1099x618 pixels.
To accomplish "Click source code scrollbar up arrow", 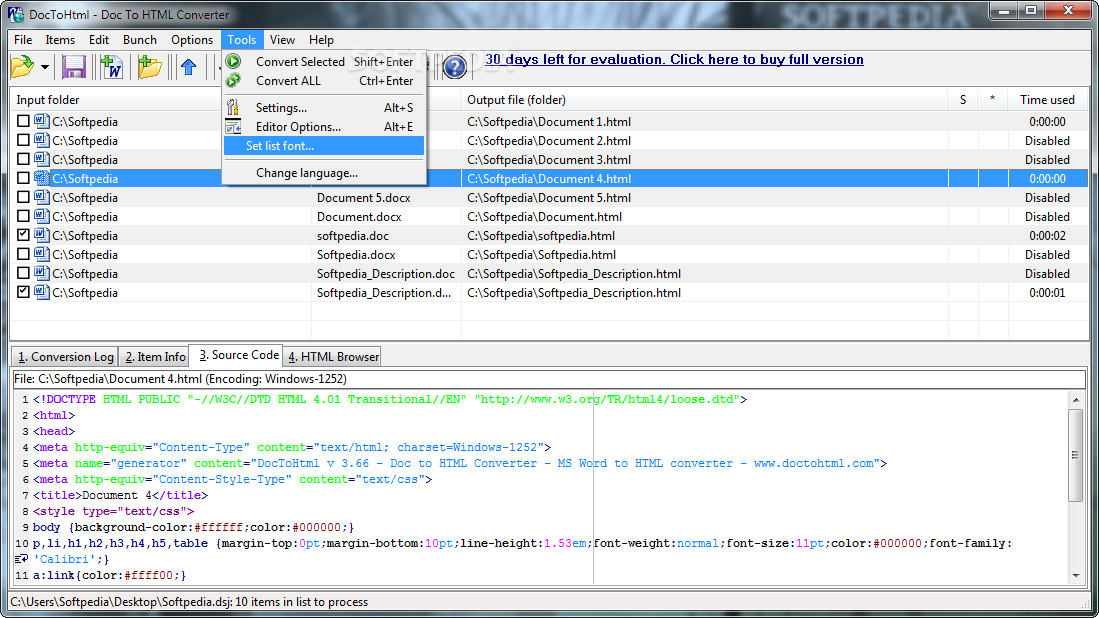I will coord(1076,399).
